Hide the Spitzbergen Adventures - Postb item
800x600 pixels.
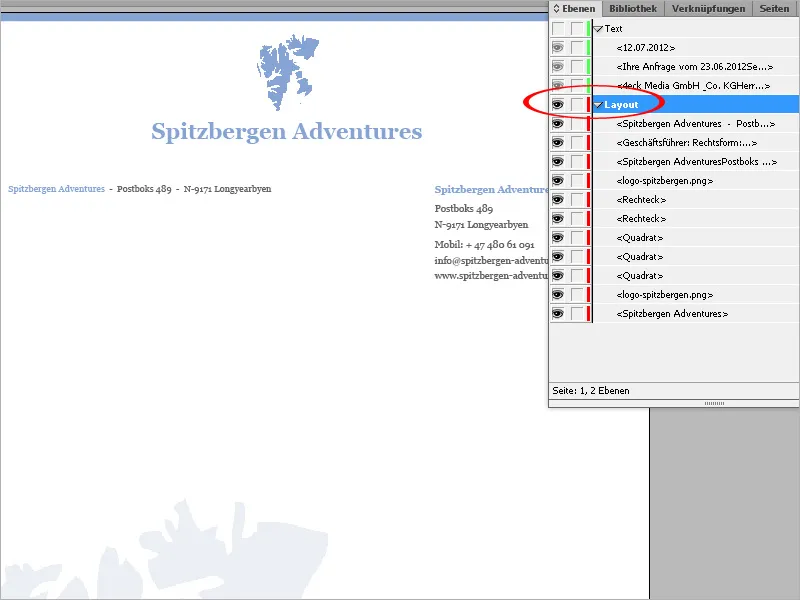click(x=558, y=123)
